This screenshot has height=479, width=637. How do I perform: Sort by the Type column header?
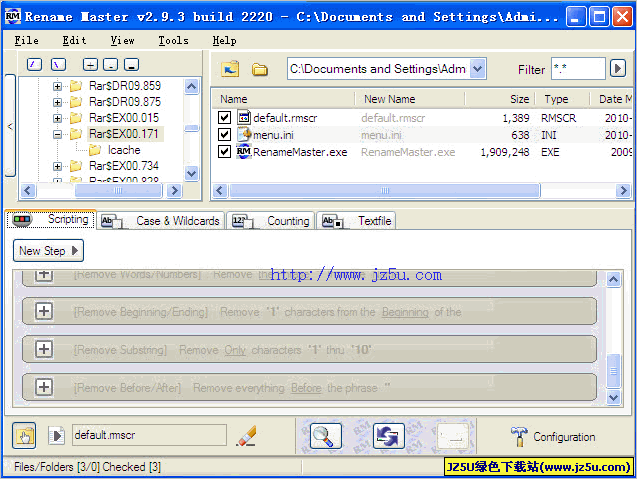(x=562, y=99)
